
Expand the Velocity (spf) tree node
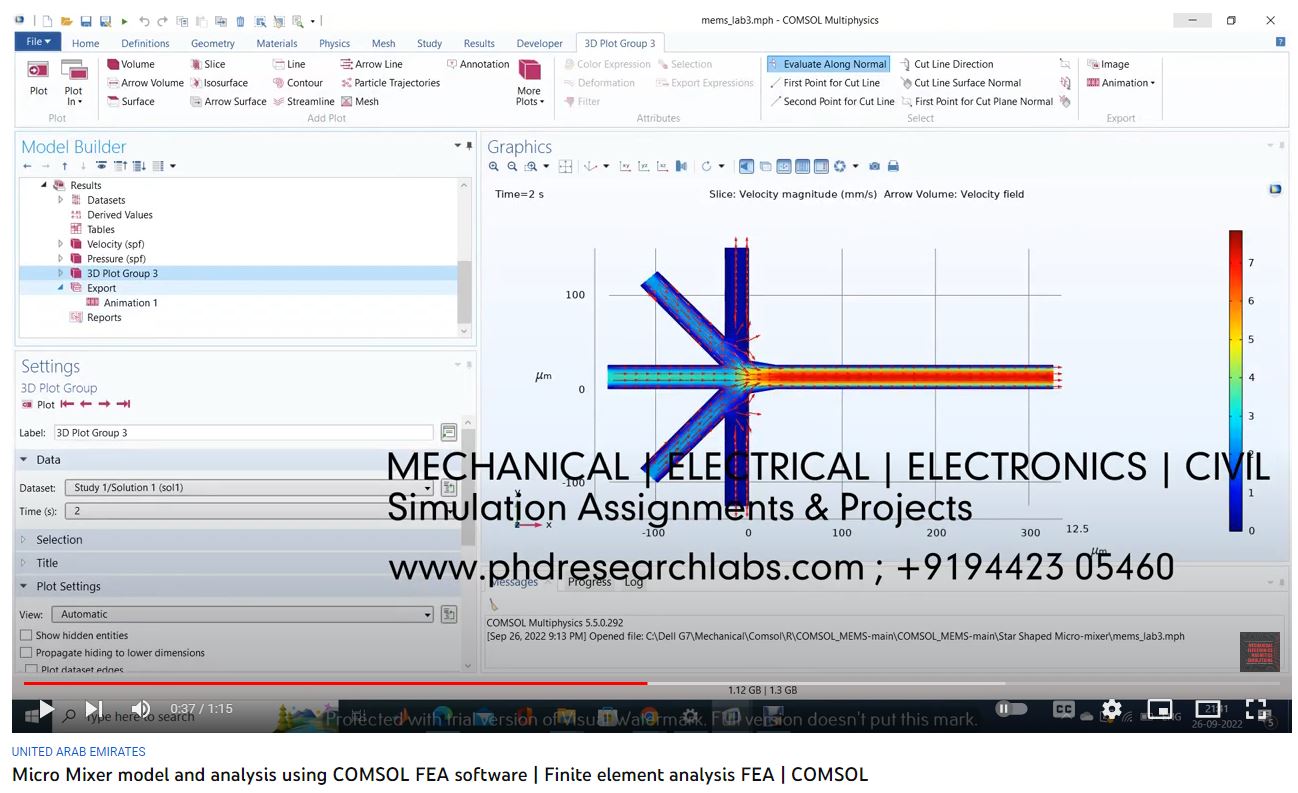pos(60,244)
